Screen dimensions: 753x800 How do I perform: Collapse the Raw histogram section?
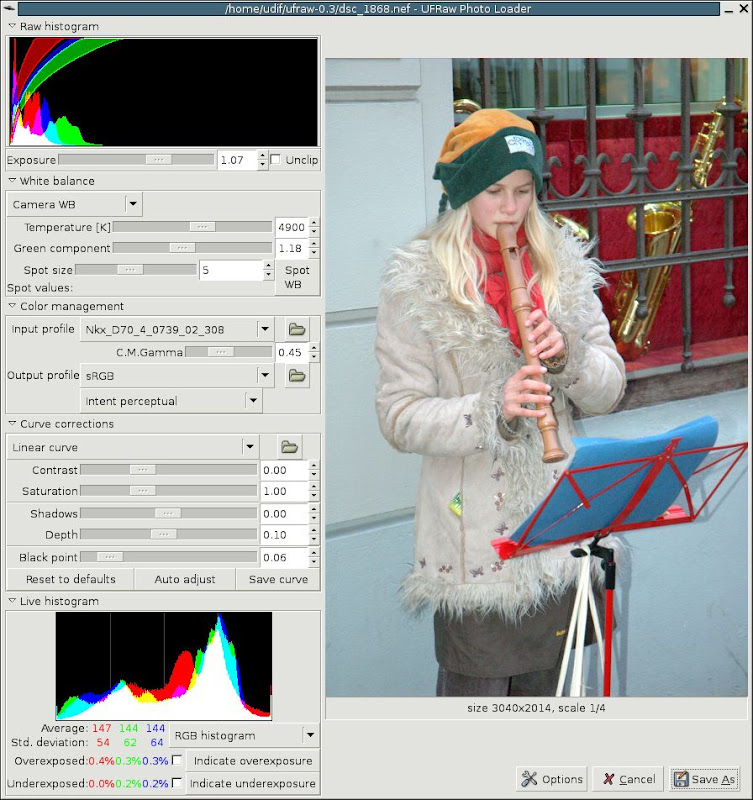click(12, 26)
